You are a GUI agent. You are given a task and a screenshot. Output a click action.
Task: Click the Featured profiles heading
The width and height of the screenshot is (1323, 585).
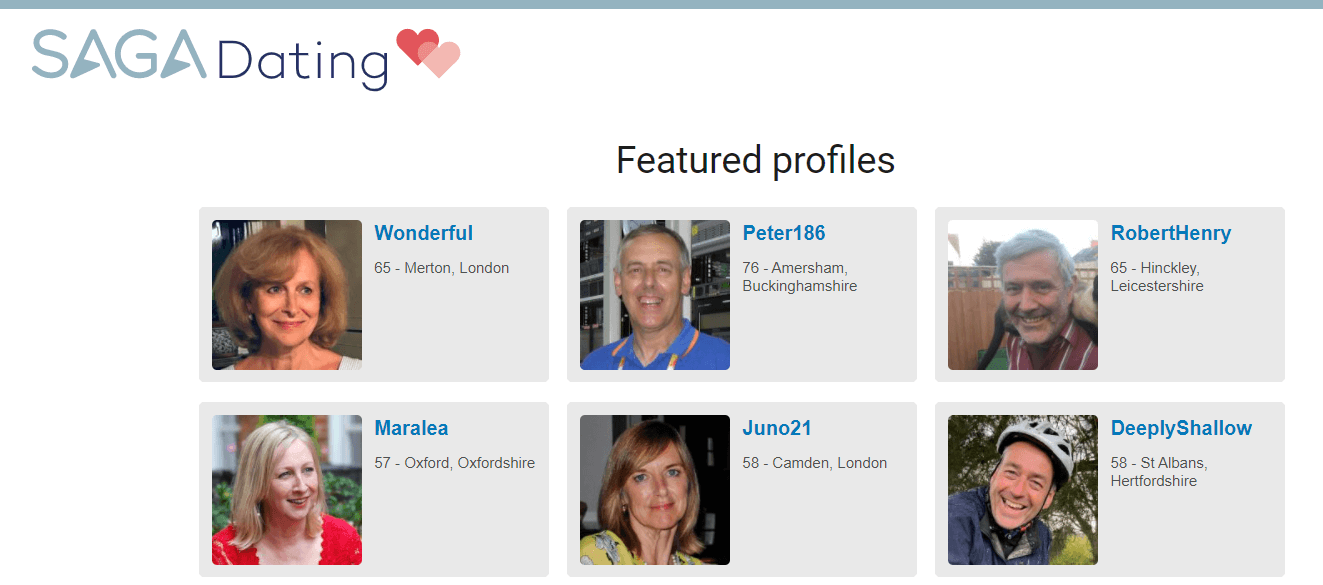click(755, 160)
